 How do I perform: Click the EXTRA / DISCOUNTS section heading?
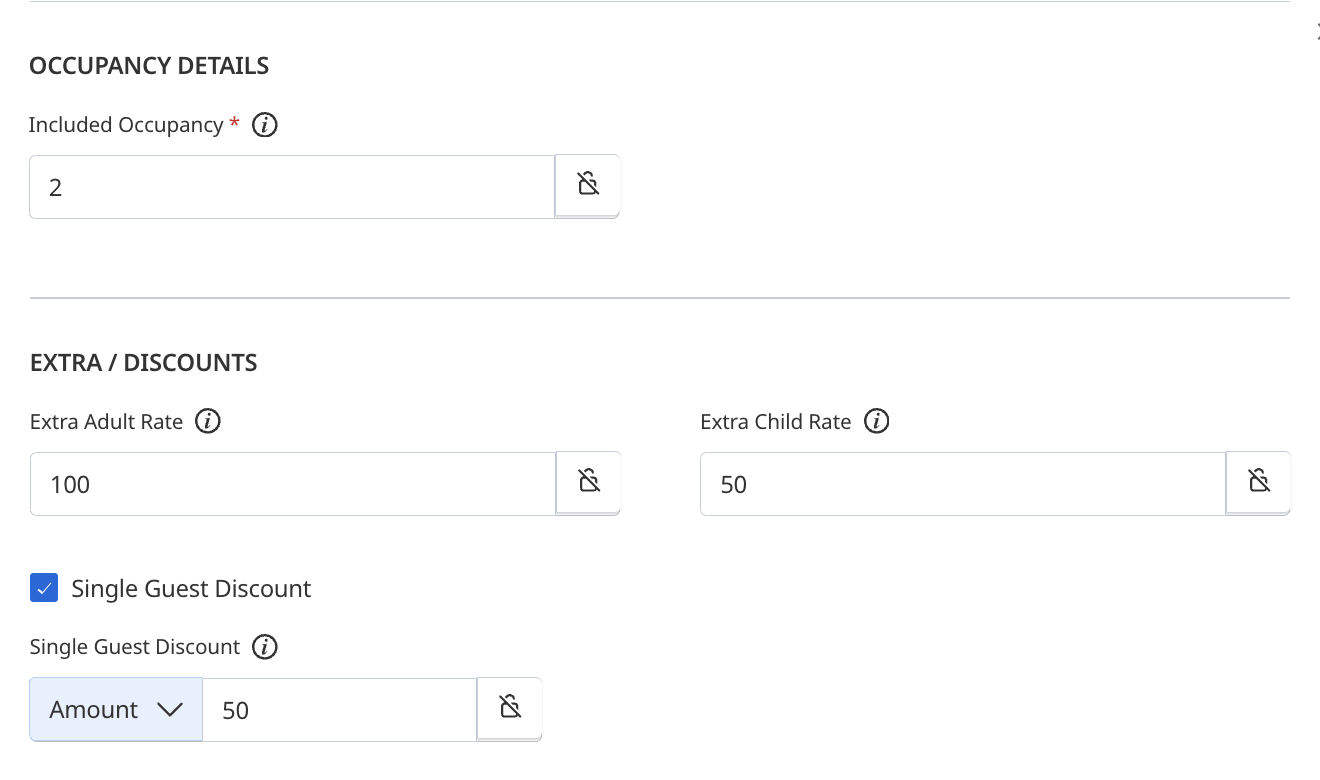point(144,363)
